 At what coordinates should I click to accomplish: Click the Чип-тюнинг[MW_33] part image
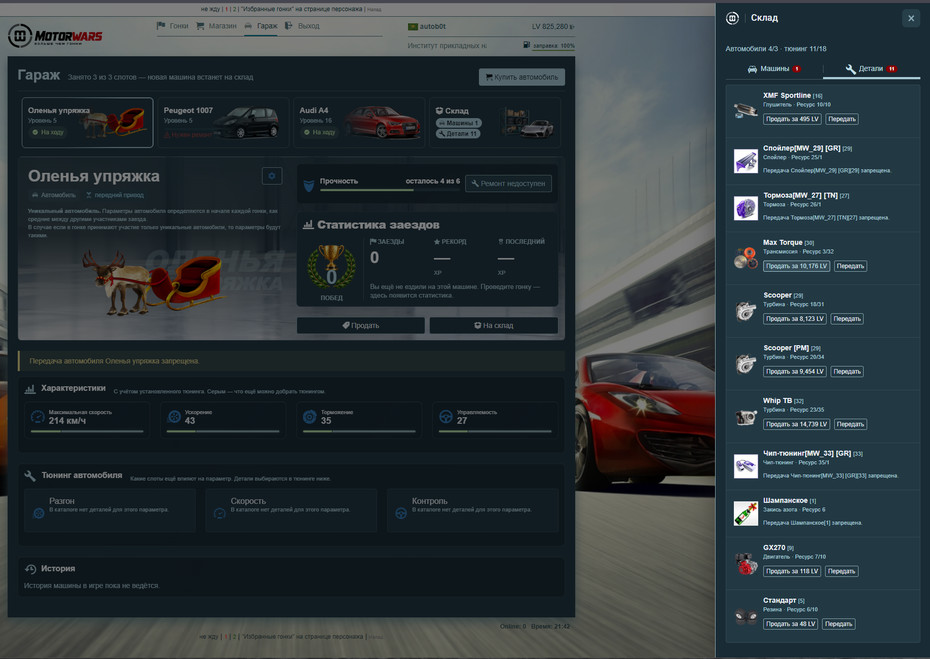[x=746, y=466]
